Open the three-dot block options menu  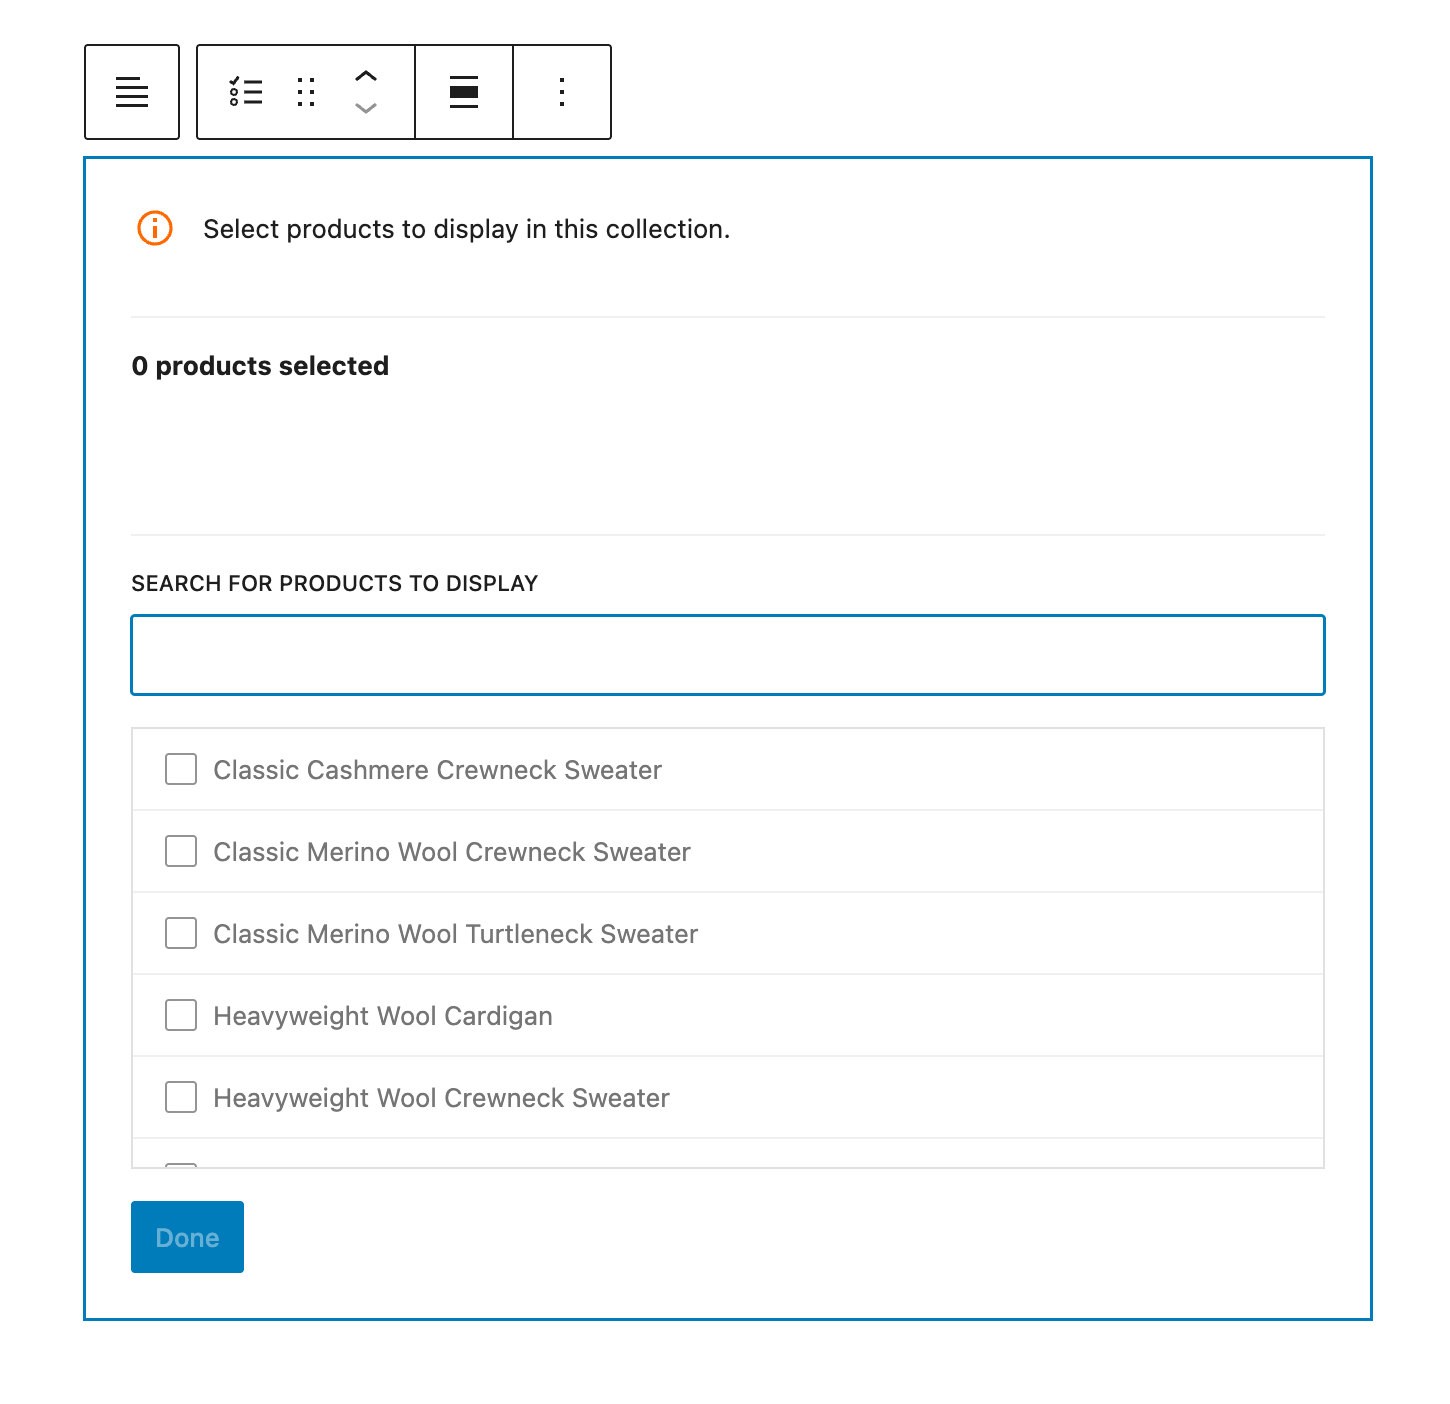pos(562,92)
